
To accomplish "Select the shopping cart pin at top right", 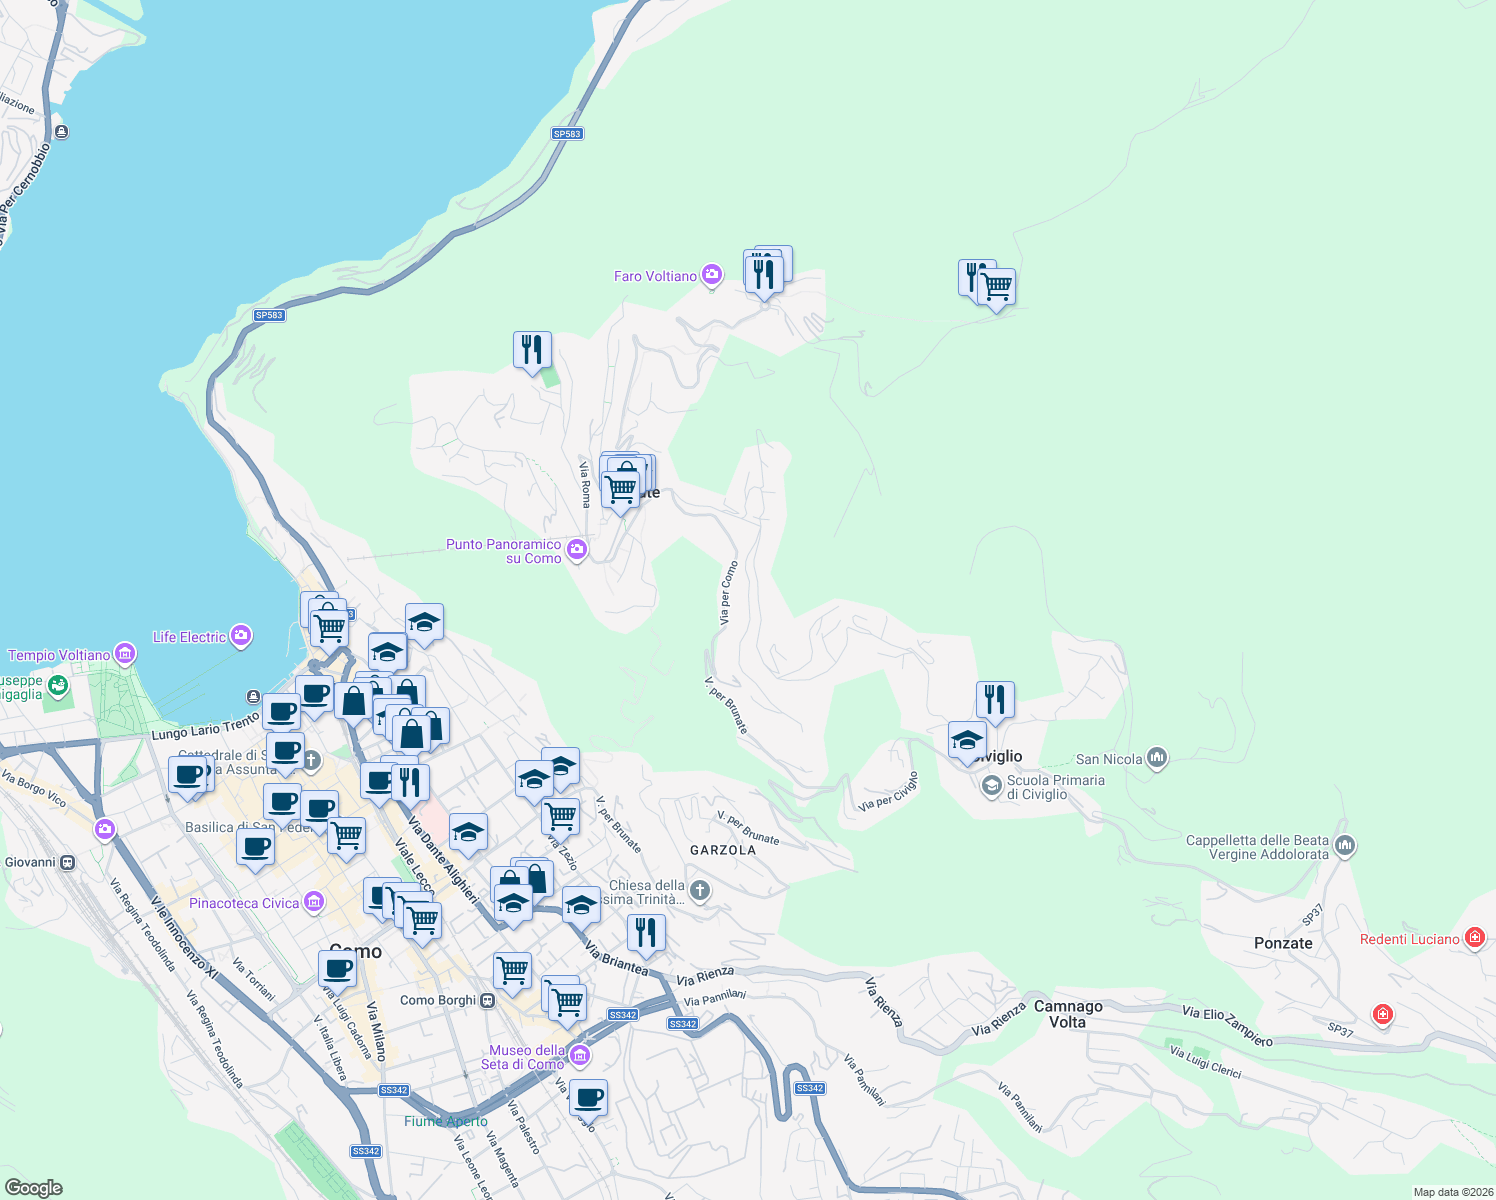I will 997,288.
